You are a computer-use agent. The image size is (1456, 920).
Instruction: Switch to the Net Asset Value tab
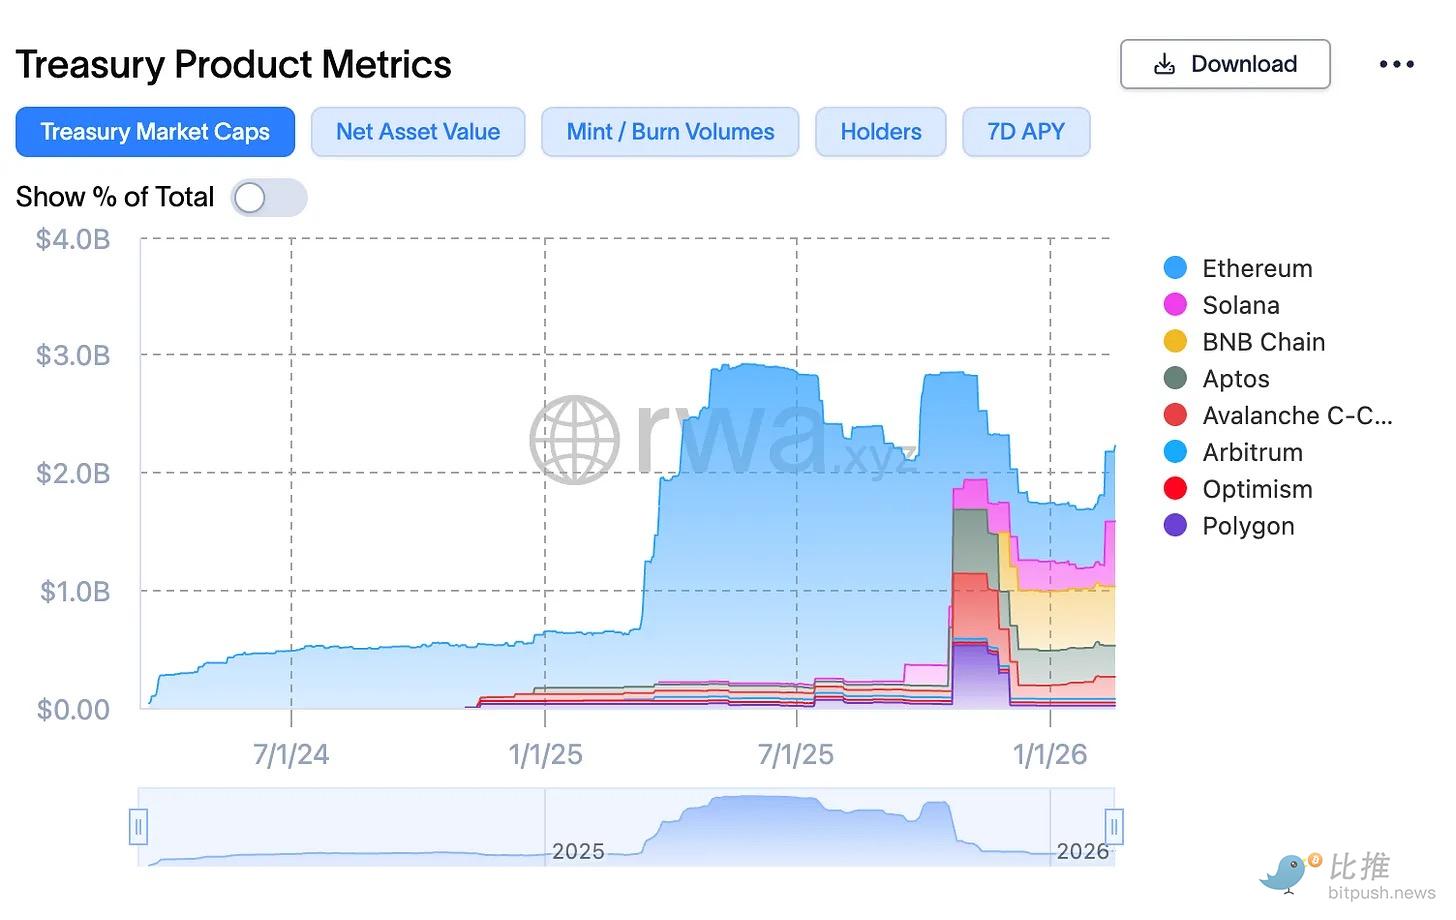pos(418,132)
